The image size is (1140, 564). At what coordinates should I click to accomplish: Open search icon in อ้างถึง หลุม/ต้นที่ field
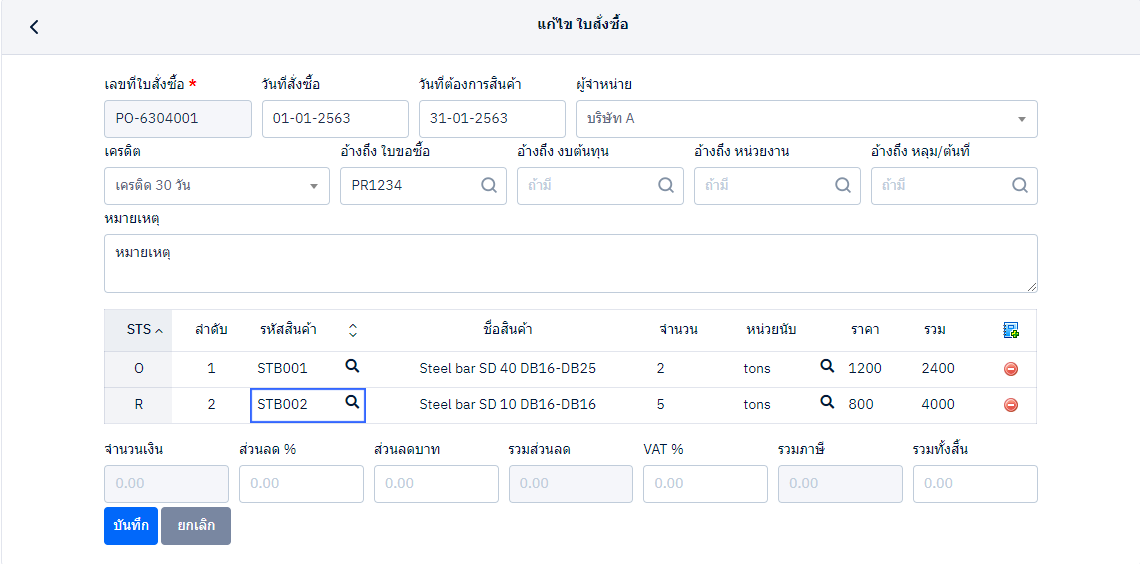point(1020,185)
